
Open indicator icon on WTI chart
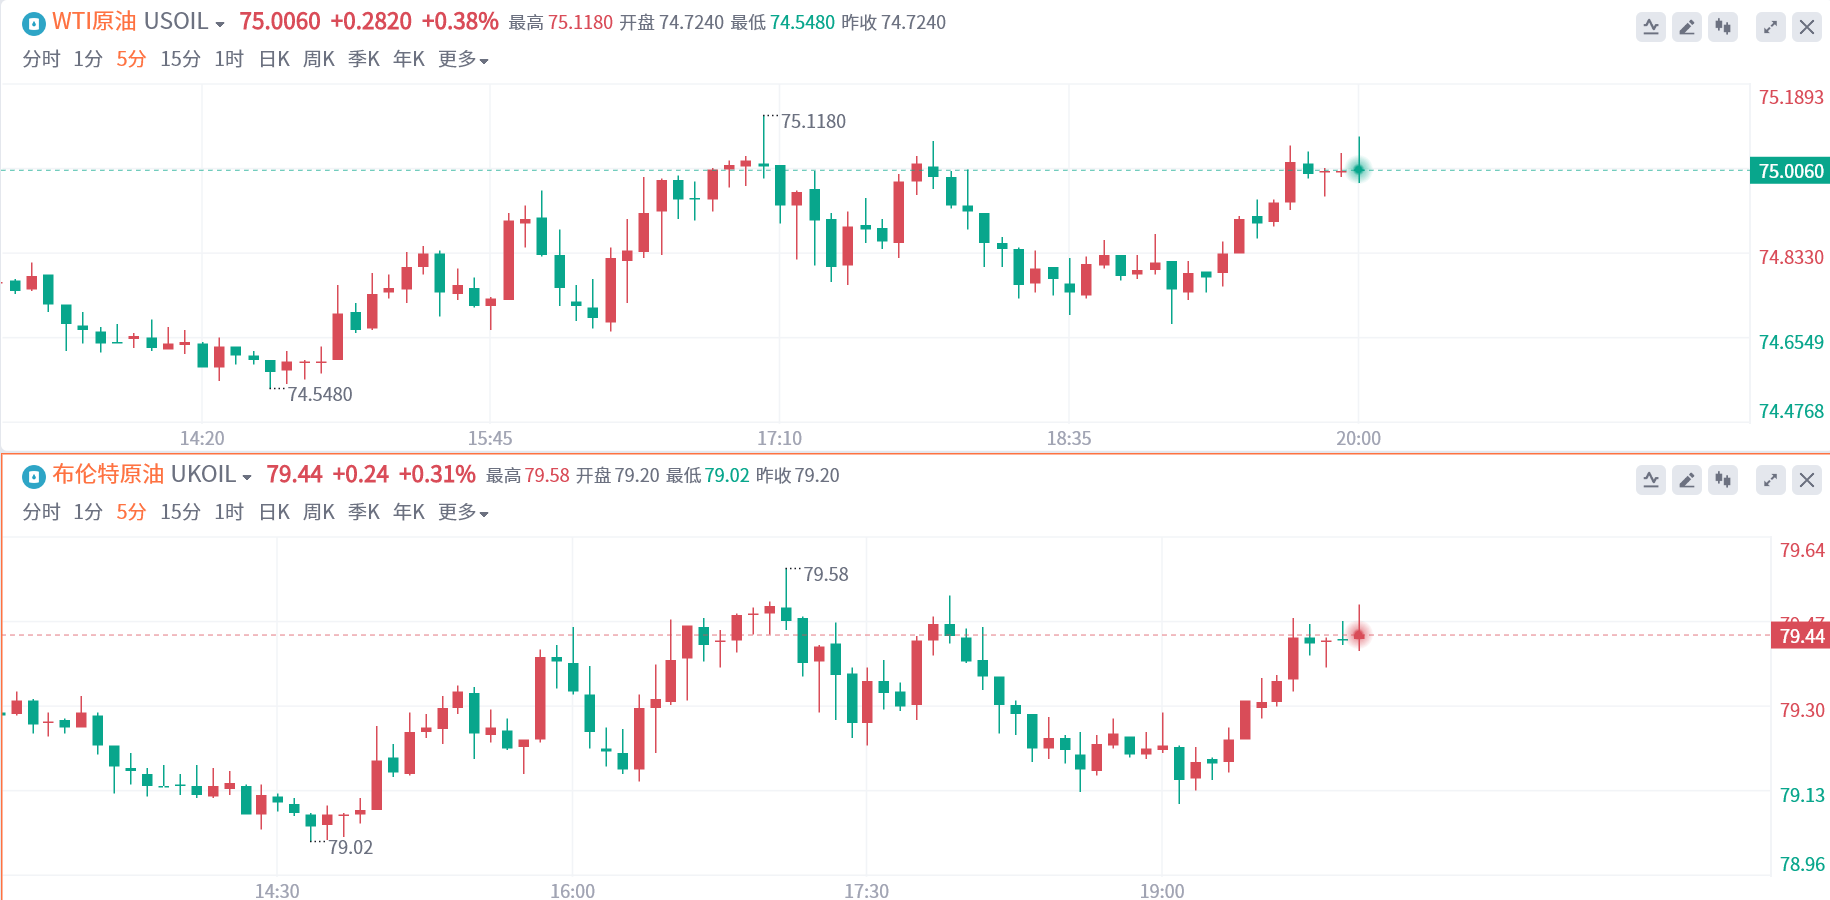coord(1651,27)
